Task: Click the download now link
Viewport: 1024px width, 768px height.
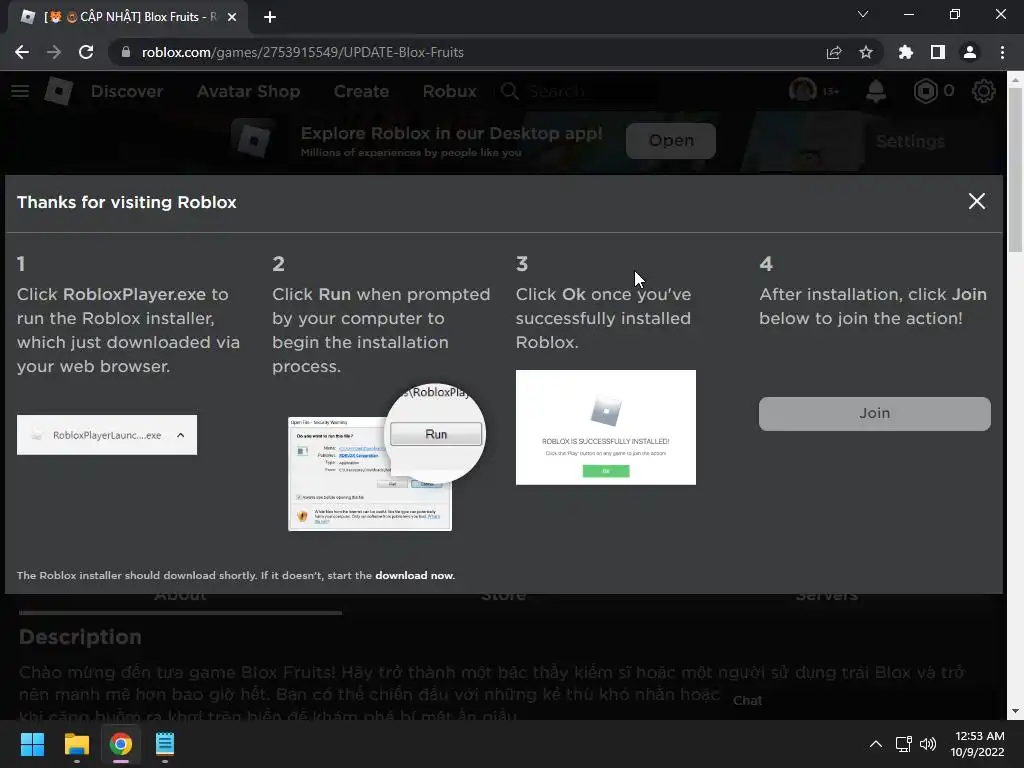Action: coord(414,575)
